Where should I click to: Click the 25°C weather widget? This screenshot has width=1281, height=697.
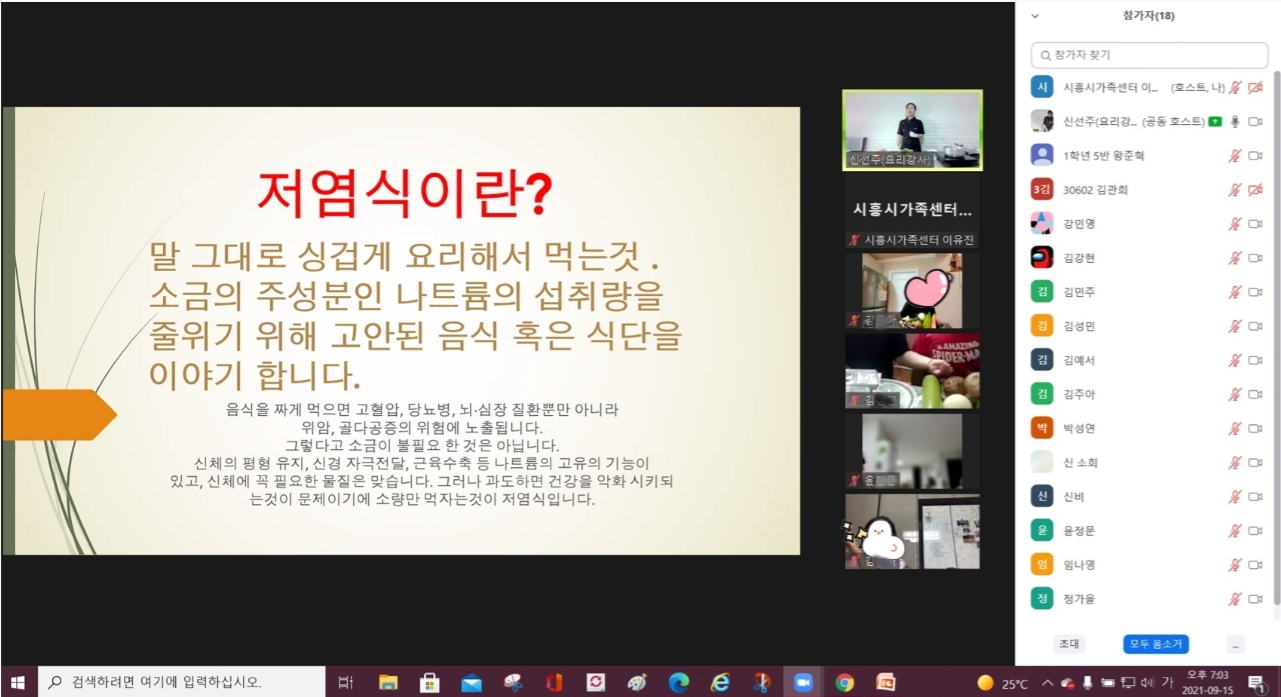(x=1003, y=683)
